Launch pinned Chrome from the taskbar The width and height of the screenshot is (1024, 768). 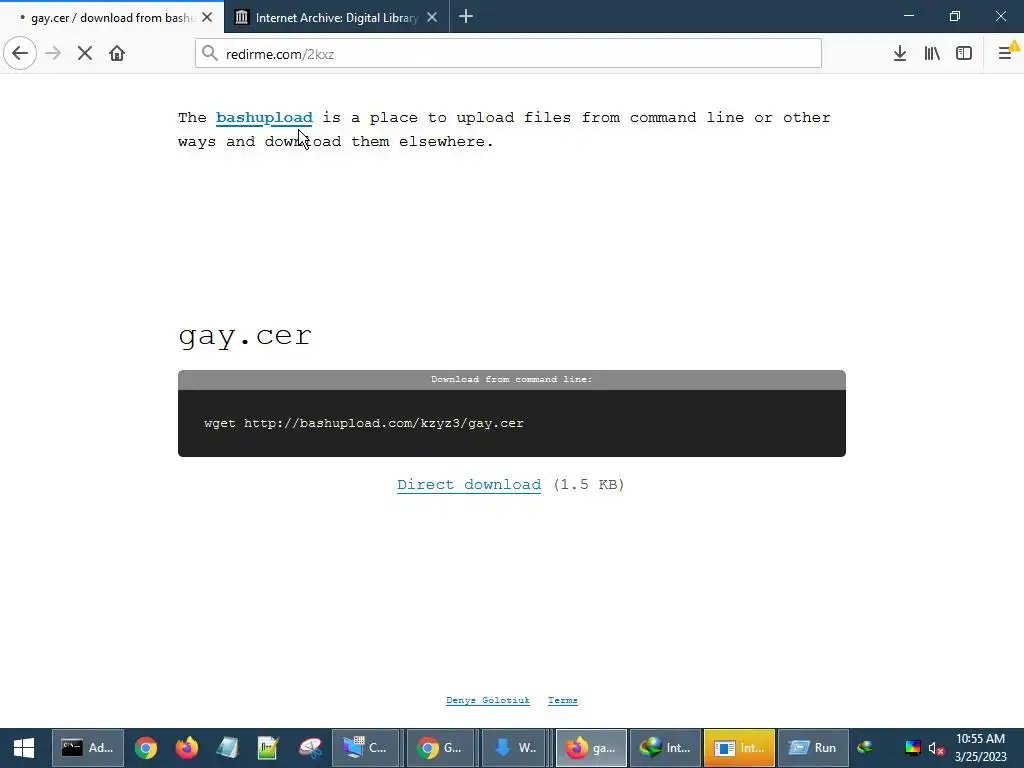point(146,748)
